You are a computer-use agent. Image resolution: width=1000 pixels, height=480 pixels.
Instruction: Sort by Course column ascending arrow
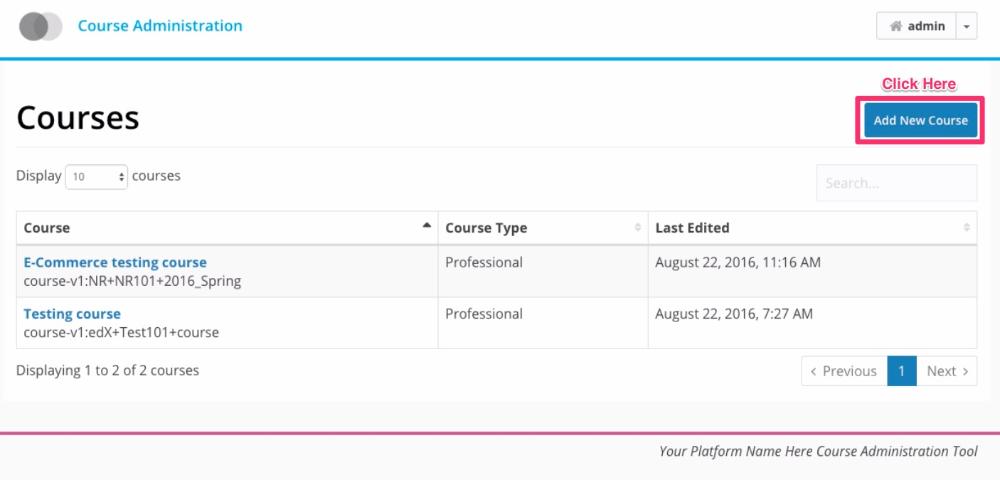(427, 225)
